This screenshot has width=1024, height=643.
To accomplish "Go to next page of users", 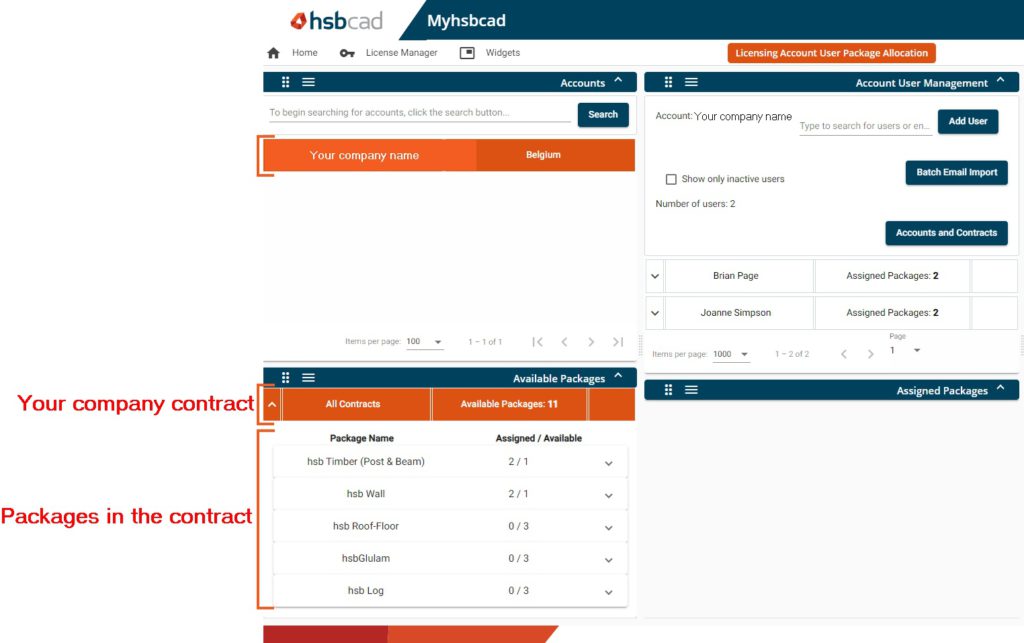I will (x=871, y=354).
